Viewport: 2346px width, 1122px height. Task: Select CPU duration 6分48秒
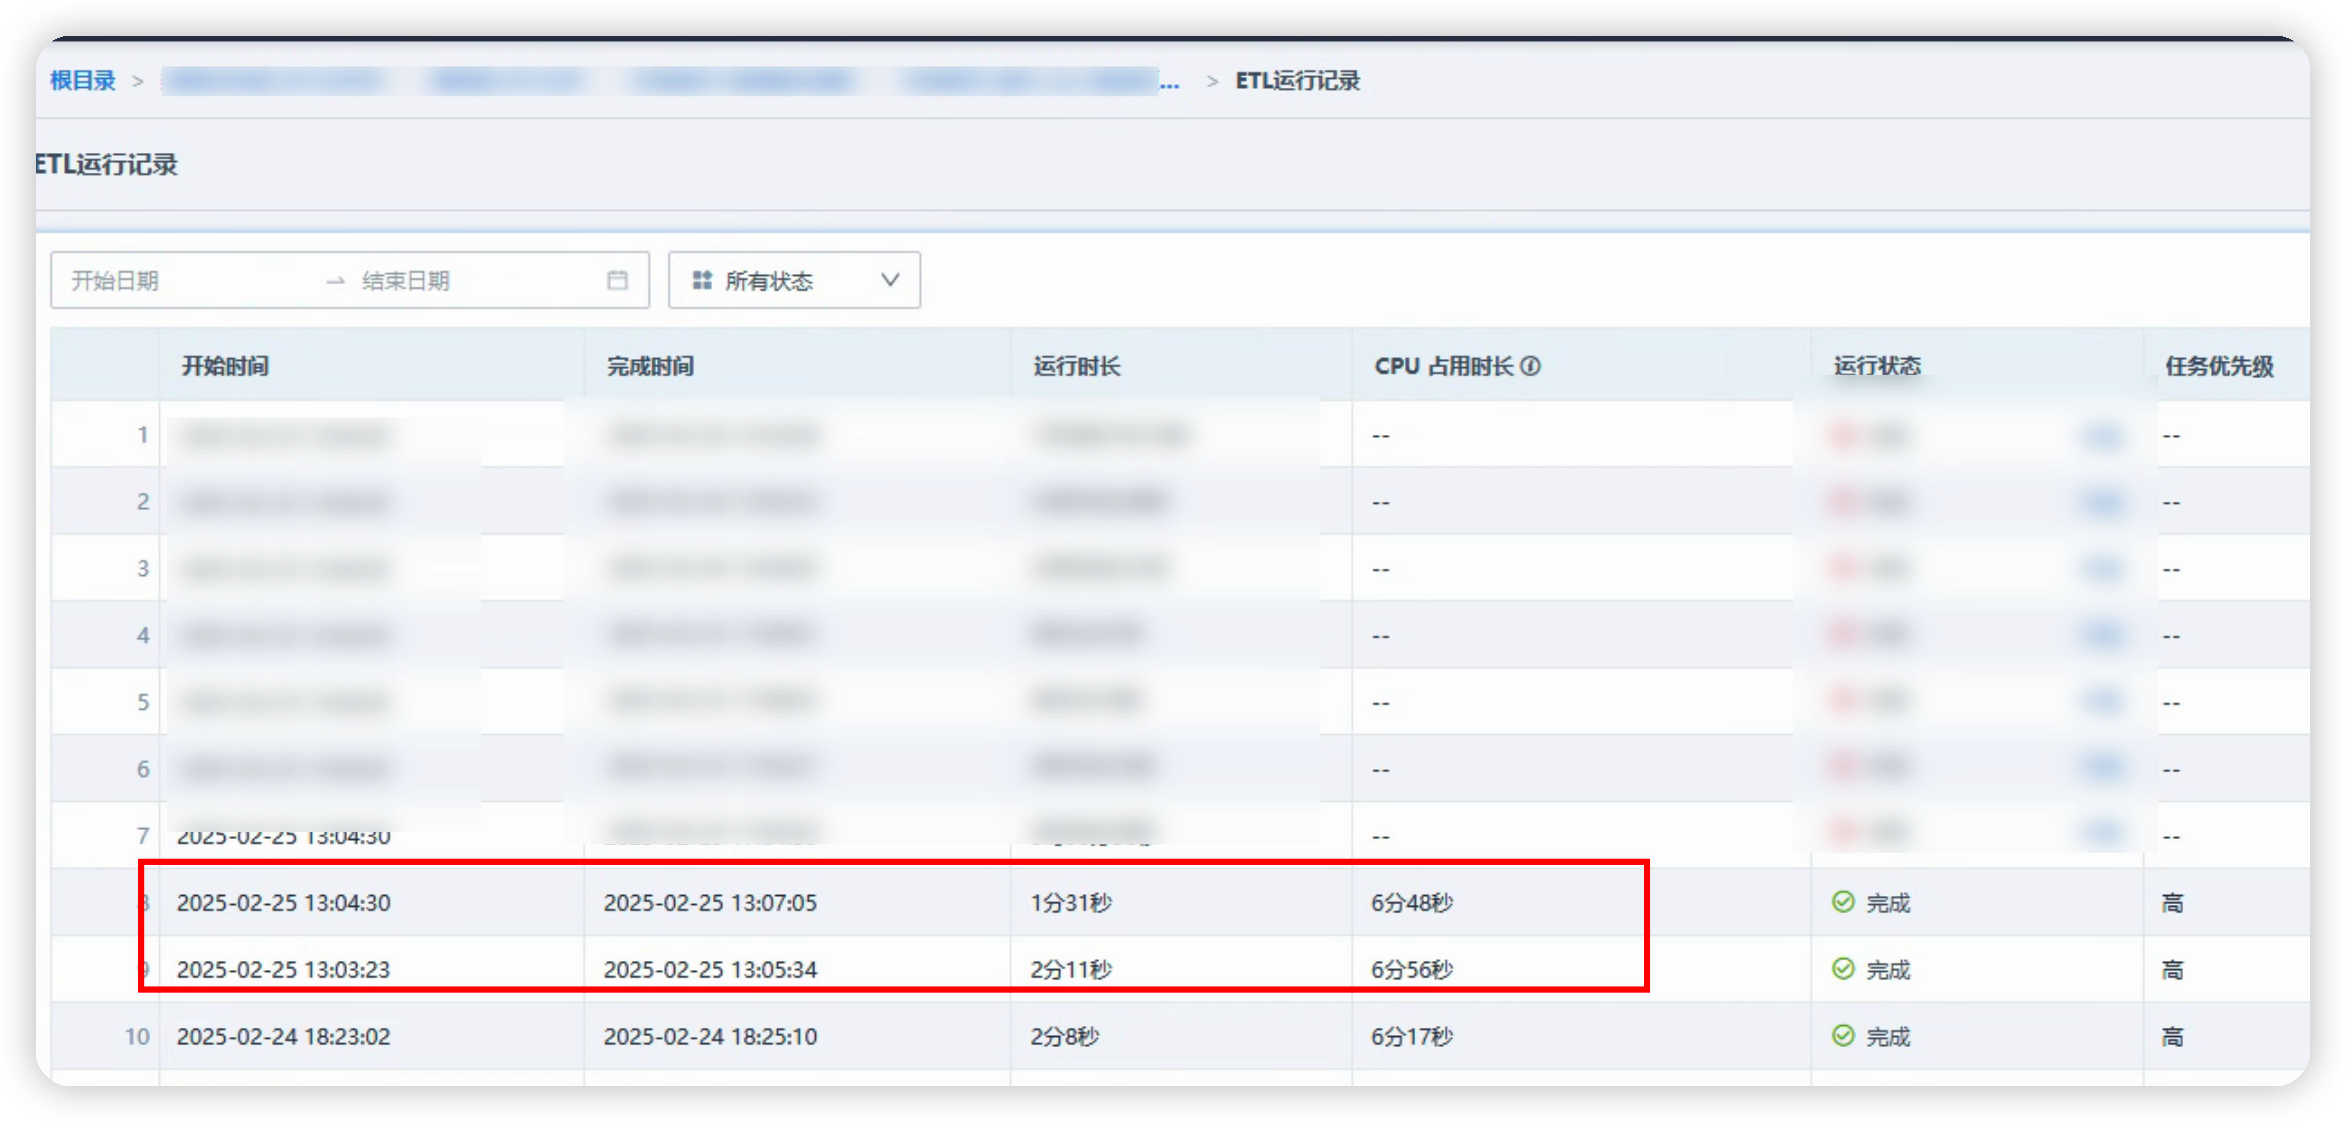click(1412, 903)
